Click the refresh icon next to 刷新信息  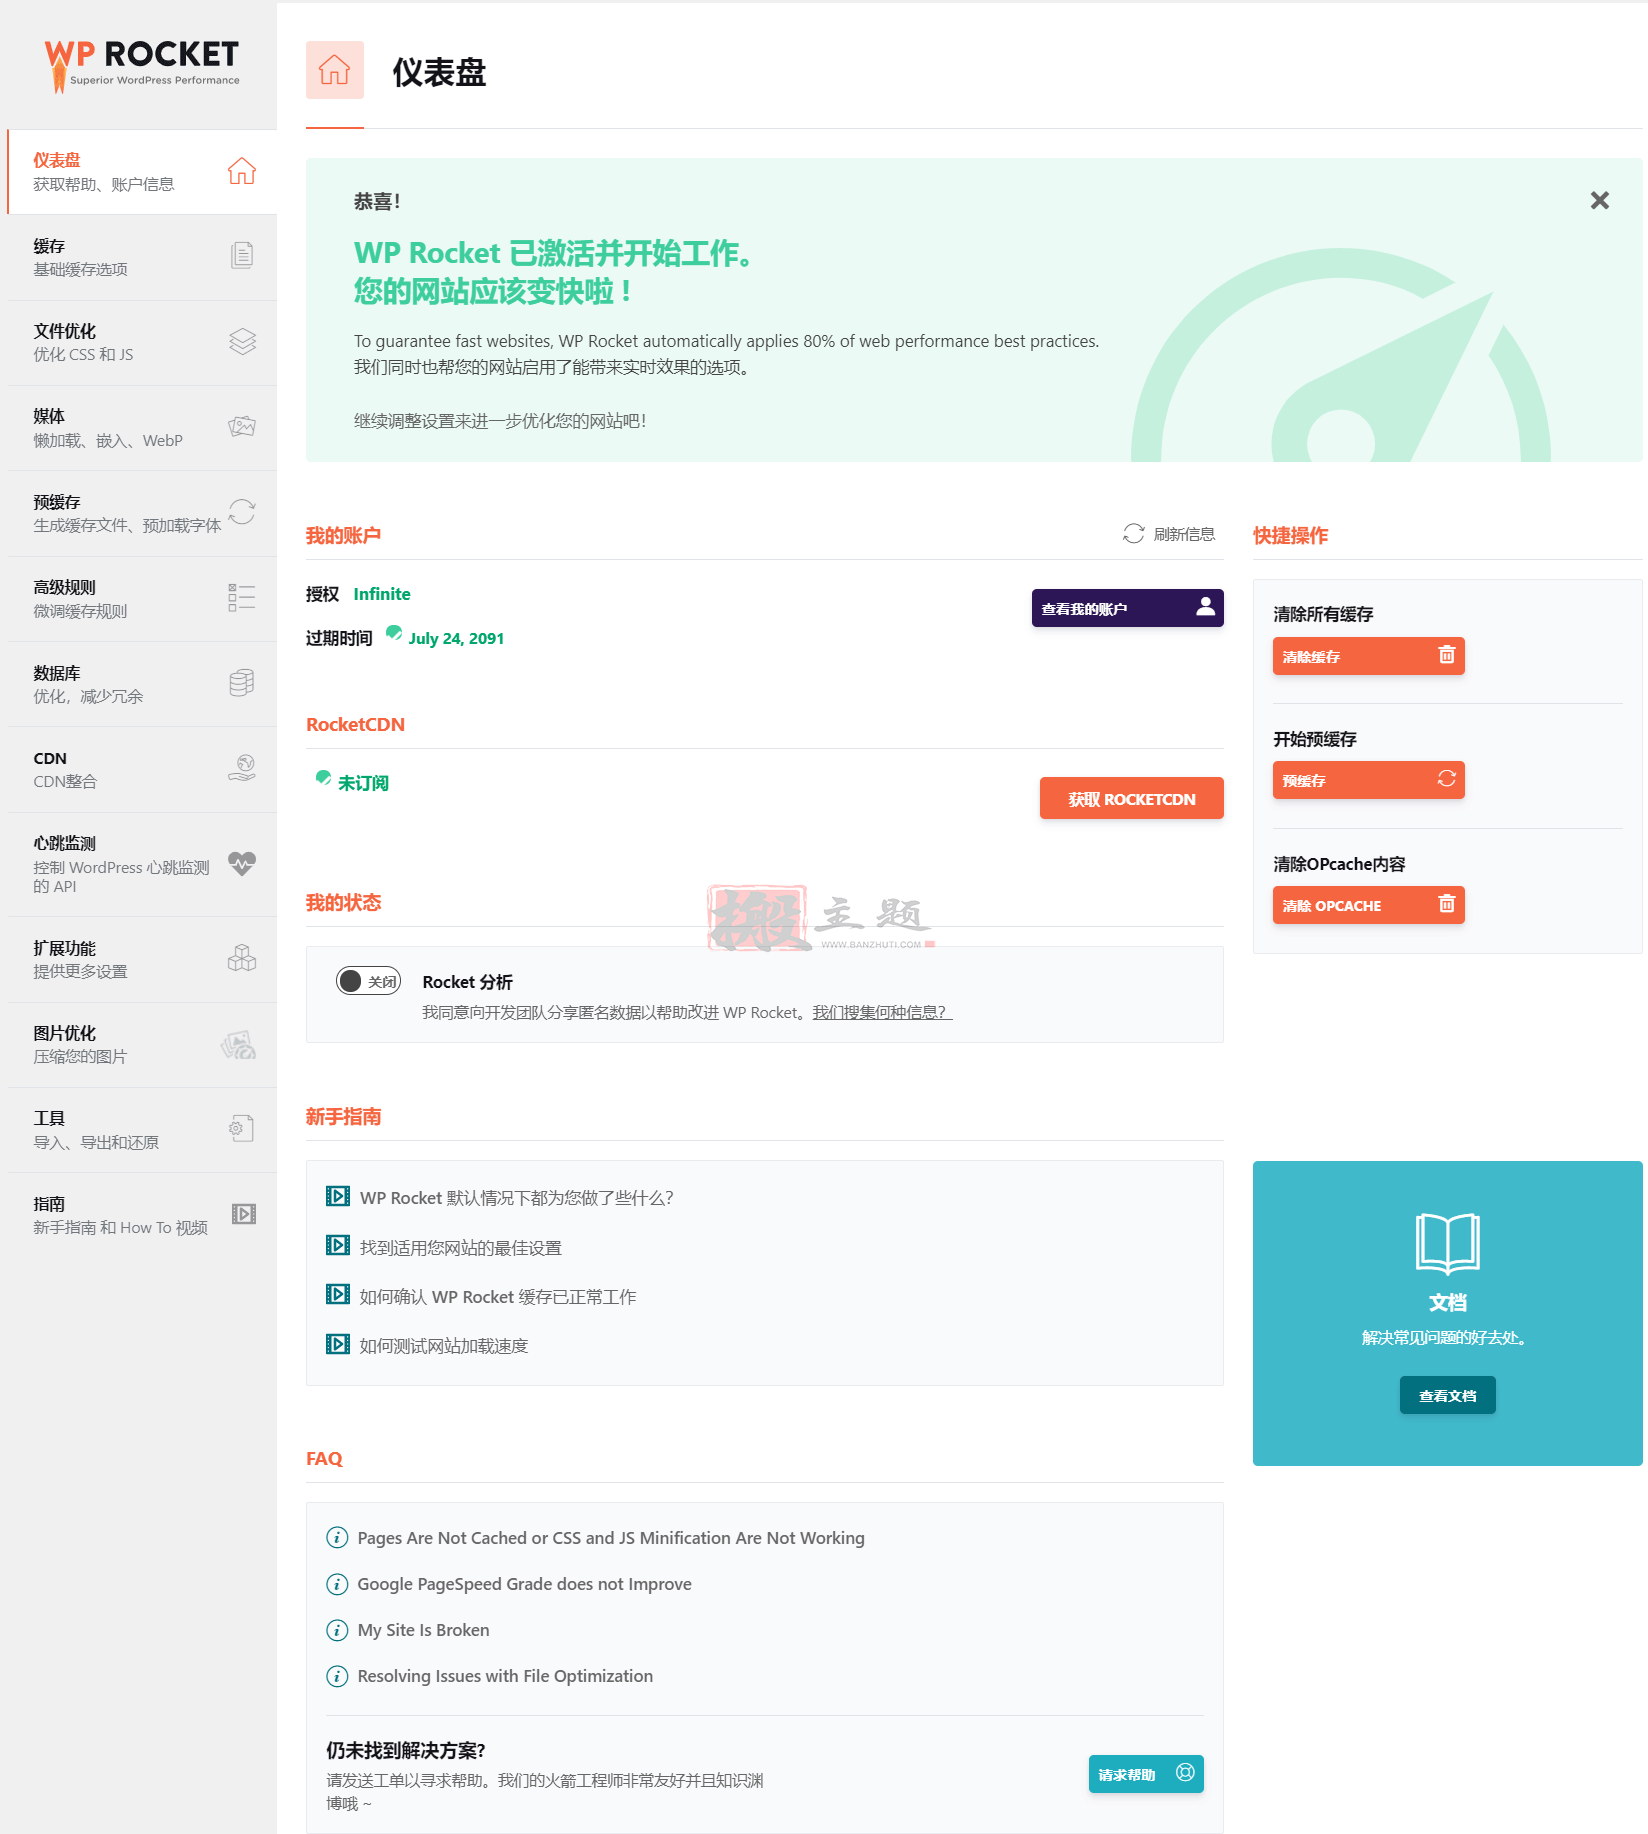[1133, 534]
